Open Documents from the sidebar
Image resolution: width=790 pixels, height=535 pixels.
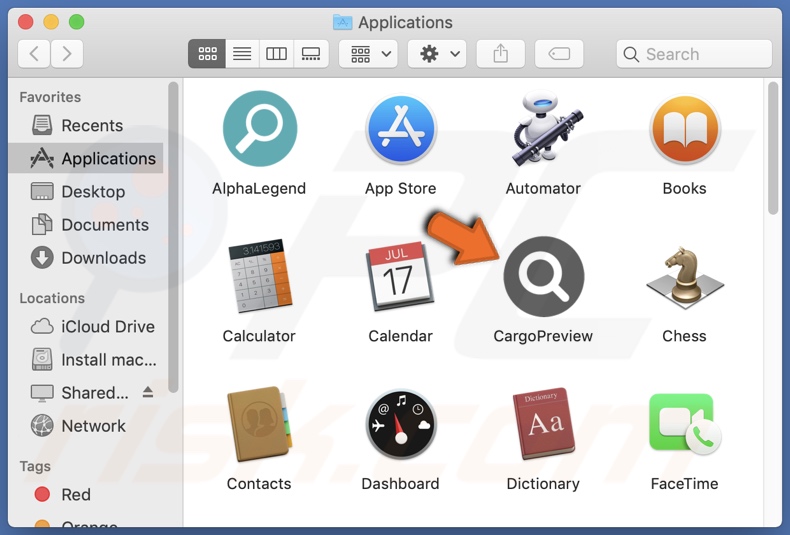(x=86, y=225)
